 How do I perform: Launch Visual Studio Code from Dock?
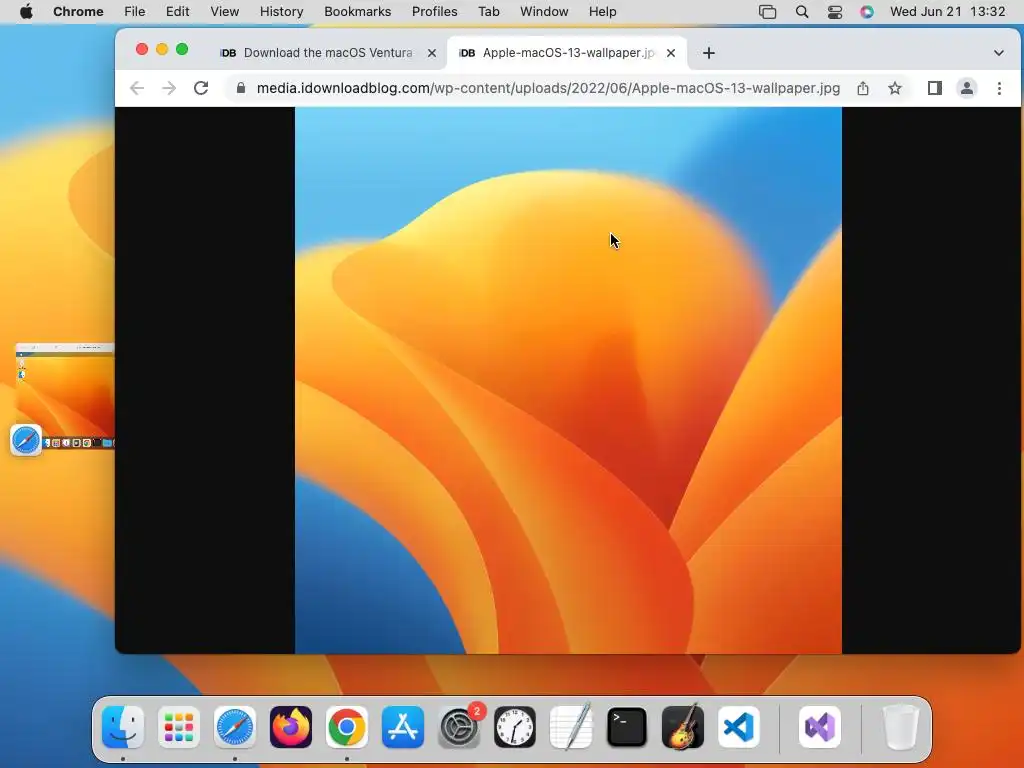point(739,727)
